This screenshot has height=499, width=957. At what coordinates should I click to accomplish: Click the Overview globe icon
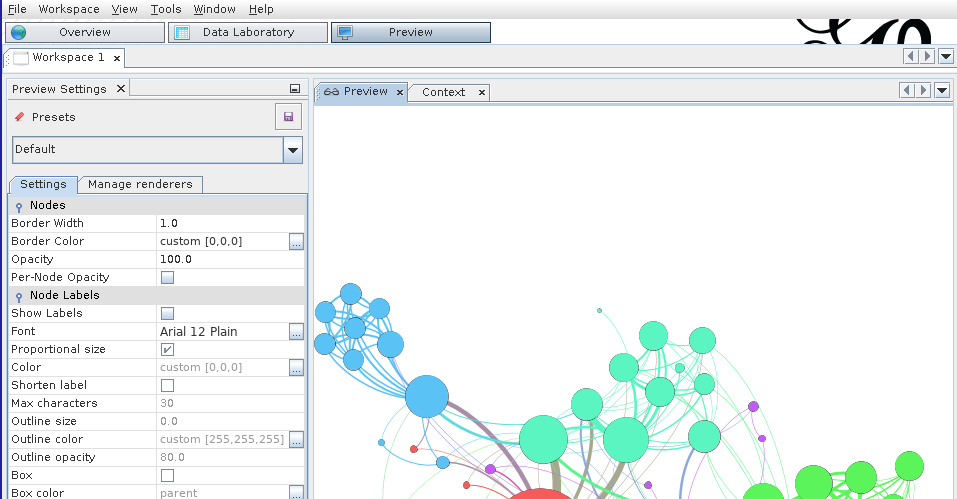[19, 32]
